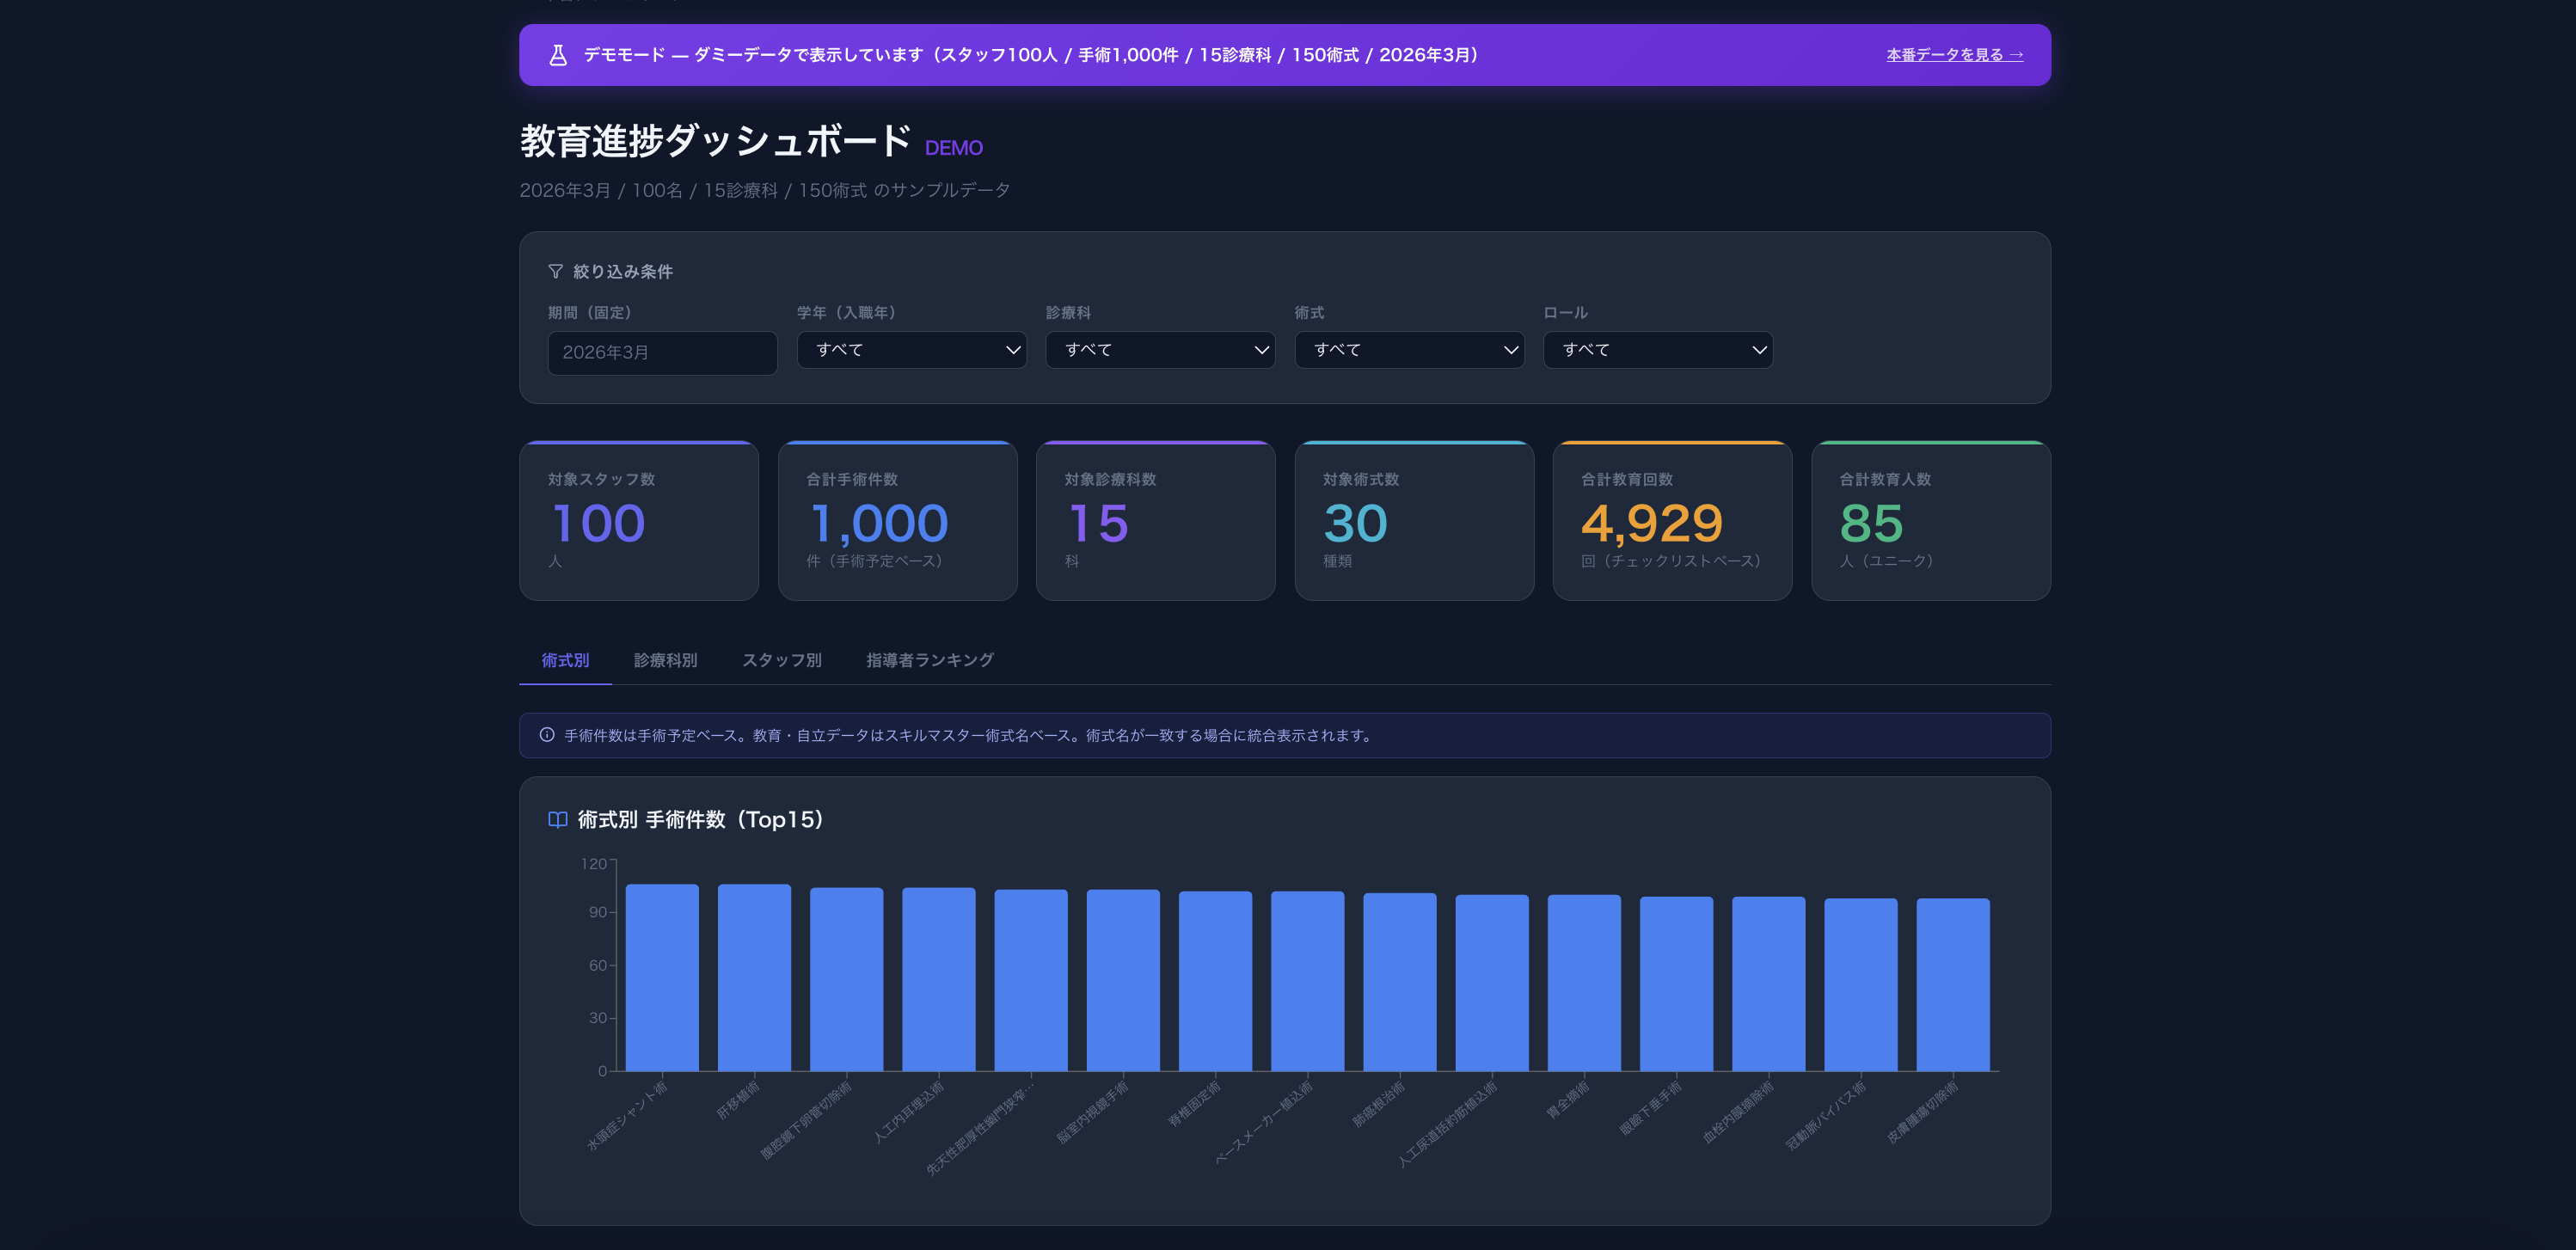Open the 学年(入職年) dropdown

point(911,350)
